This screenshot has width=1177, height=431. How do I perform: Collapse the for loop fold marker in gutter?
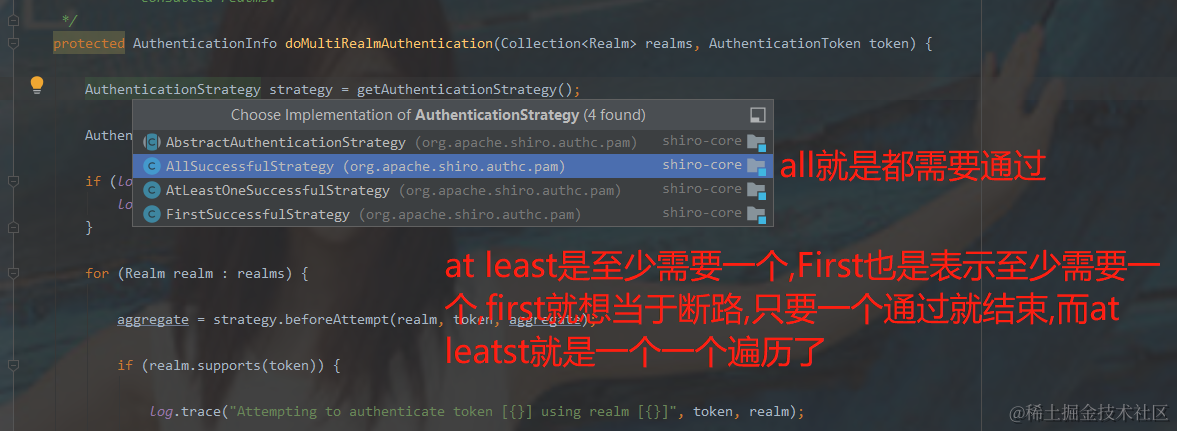(13, 273)
